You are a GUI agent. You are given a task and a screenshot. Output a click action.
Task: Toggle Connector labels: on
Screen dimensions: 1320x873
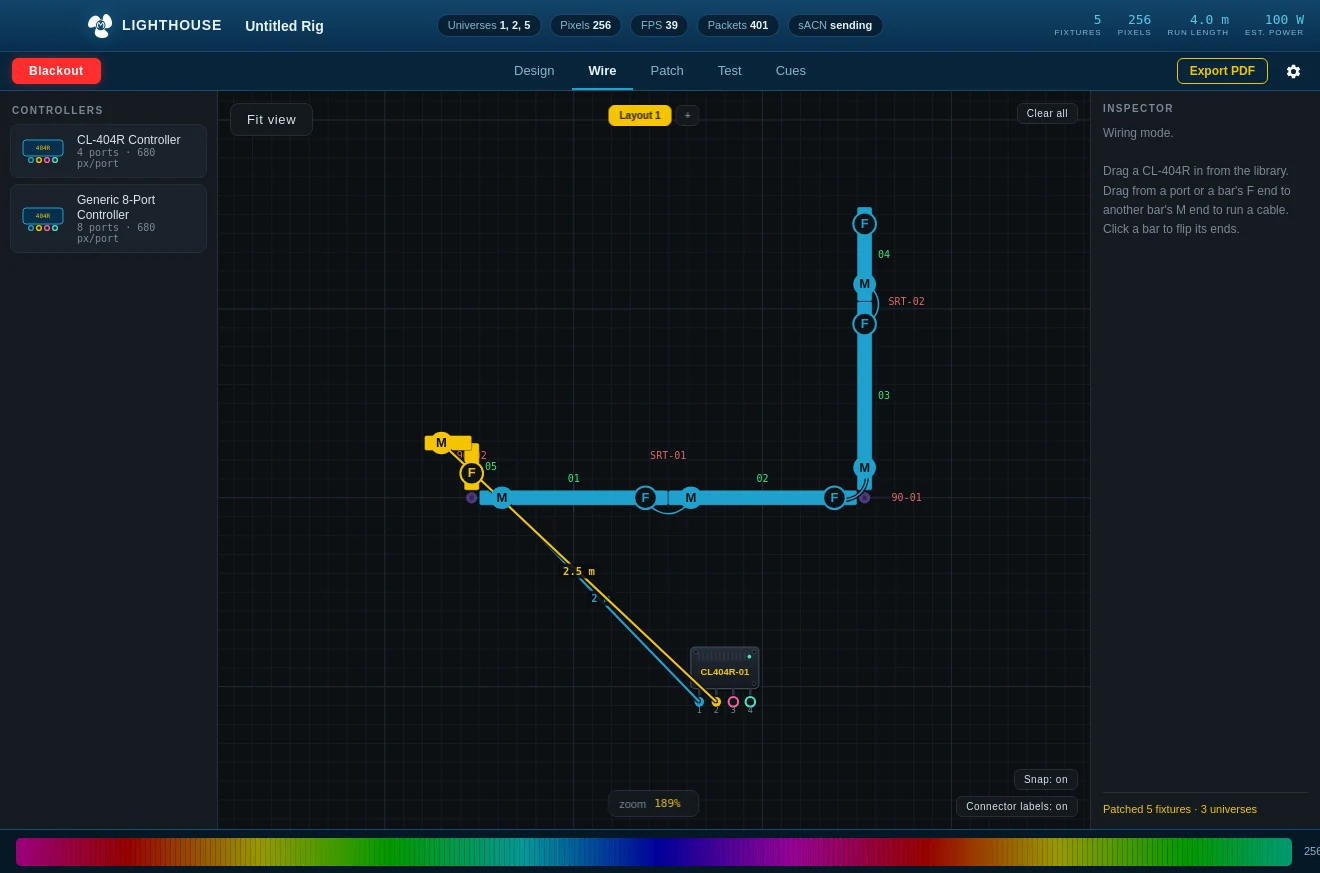coord(1017,807)
